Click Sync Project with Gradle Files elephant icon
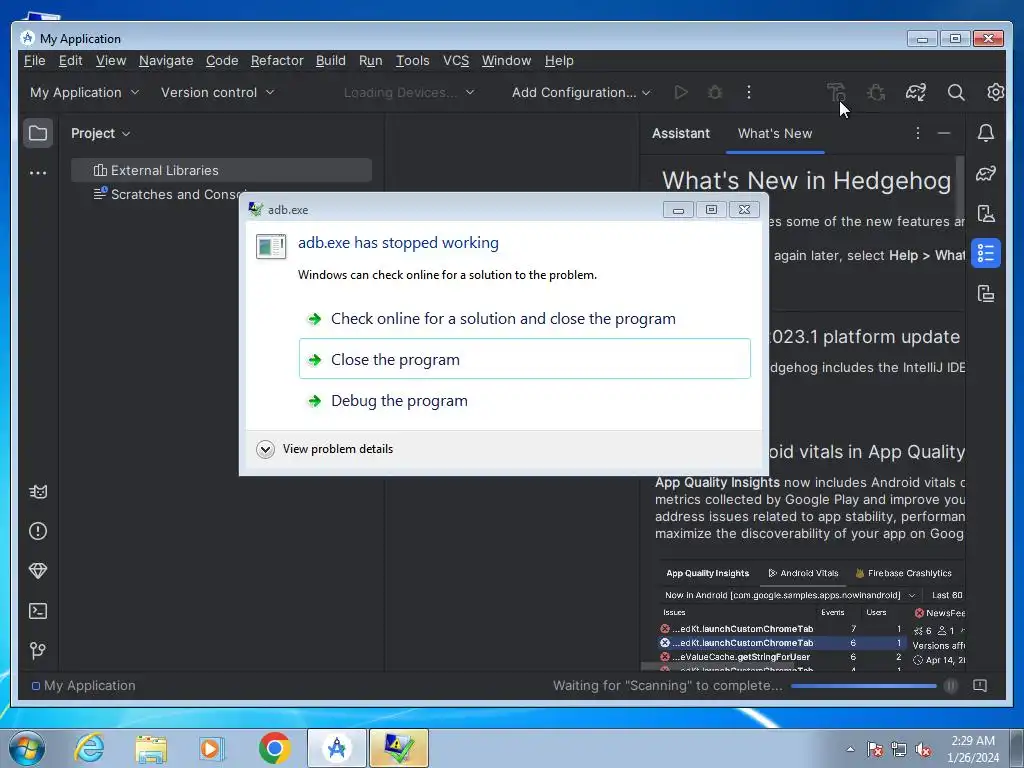This screenshot has height=768, width=1024. (x=916, y=92)
